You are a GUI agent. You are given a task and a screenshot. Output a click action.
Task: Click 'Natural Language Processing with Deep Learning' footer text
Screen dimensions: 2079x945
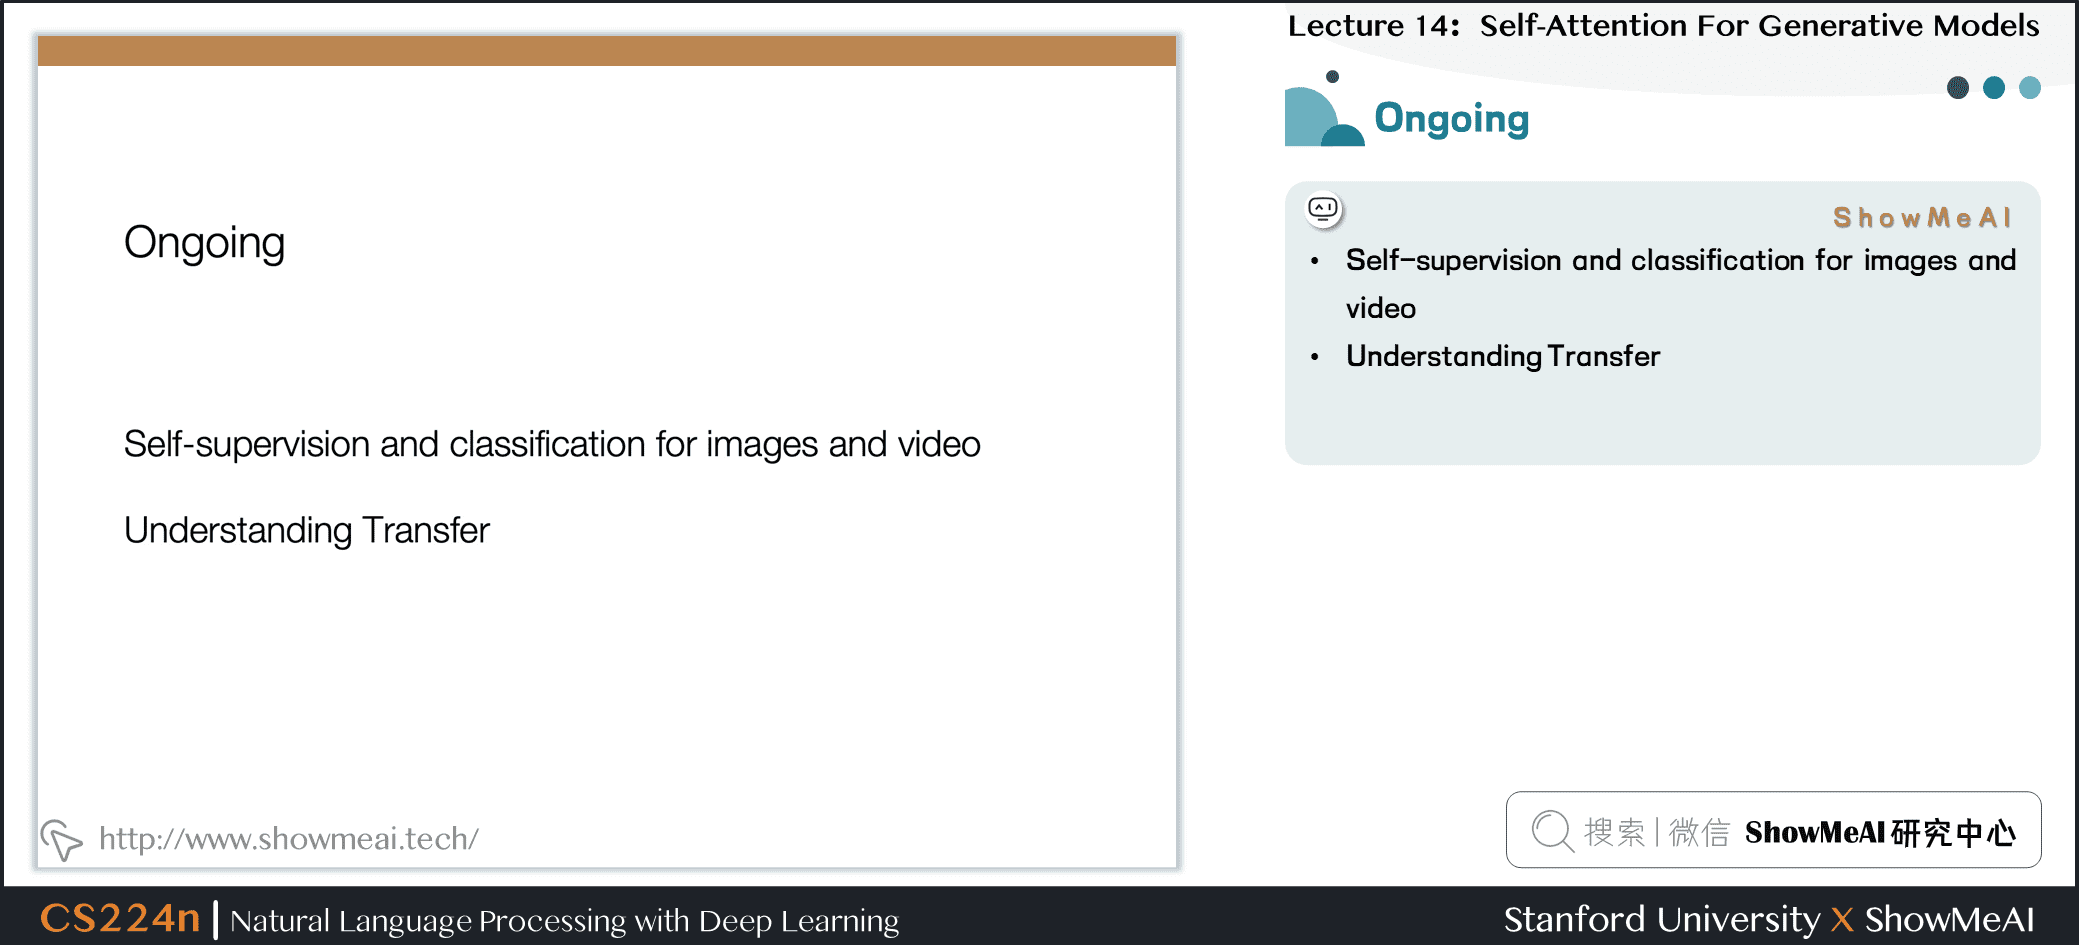pos(565,920)
